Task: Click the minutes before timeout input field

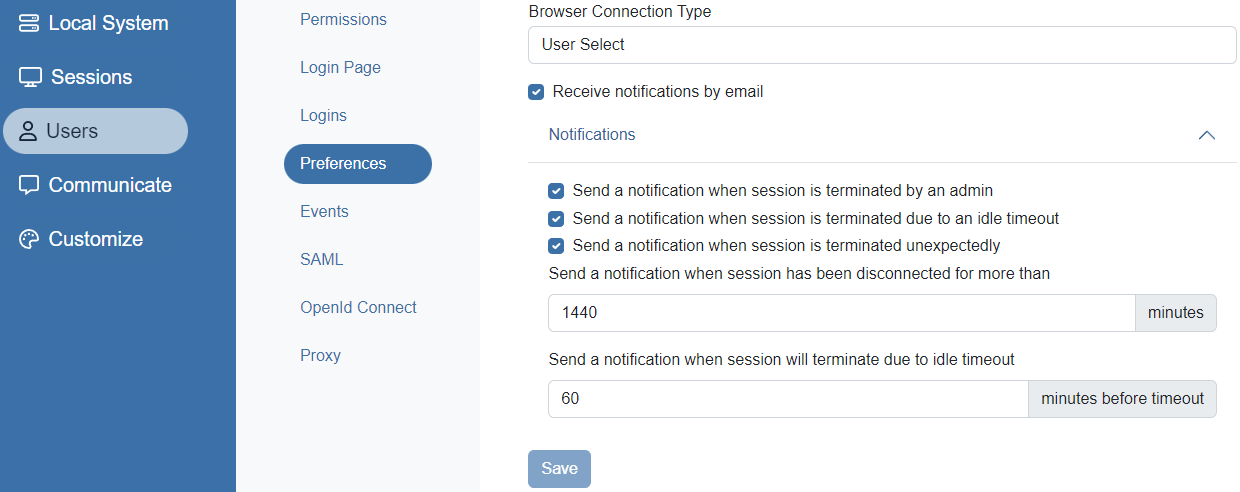Action: [x=787, y=399]
